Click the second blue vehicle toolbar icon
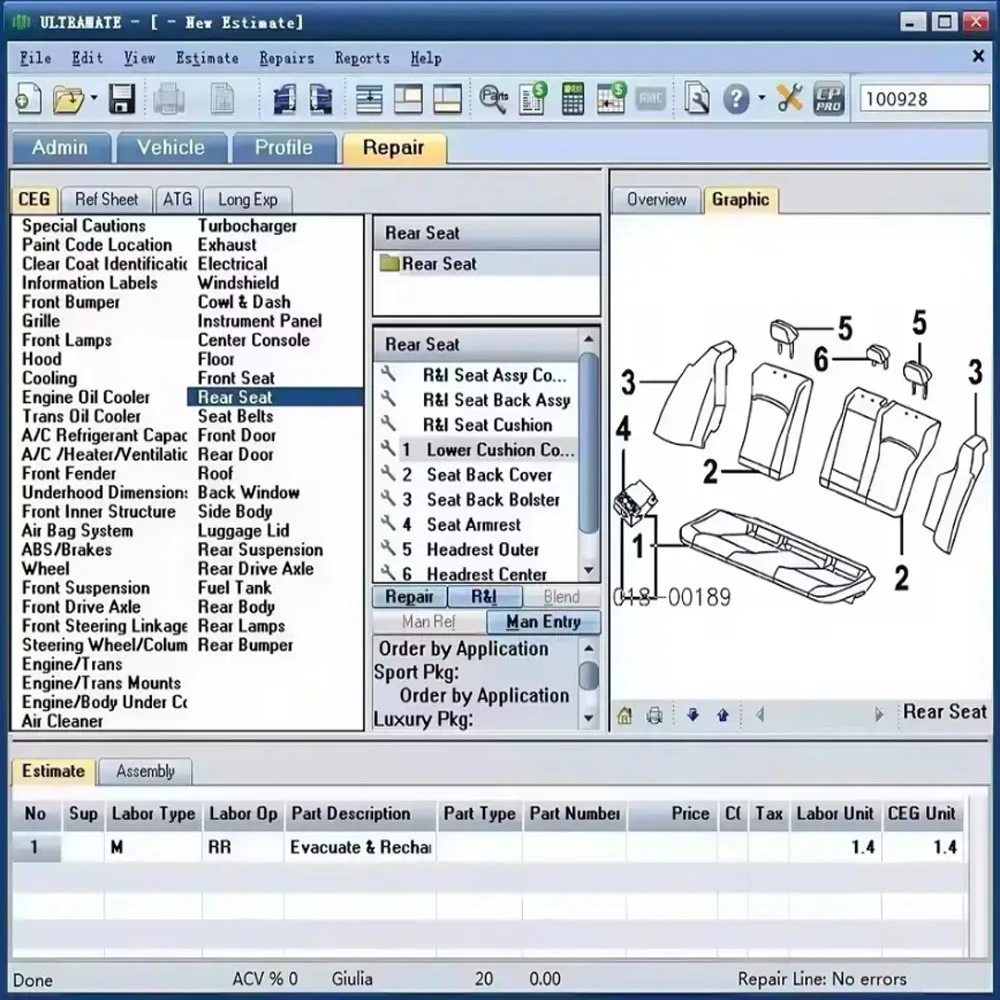The image size is (1000, 1000). (321, 99)
